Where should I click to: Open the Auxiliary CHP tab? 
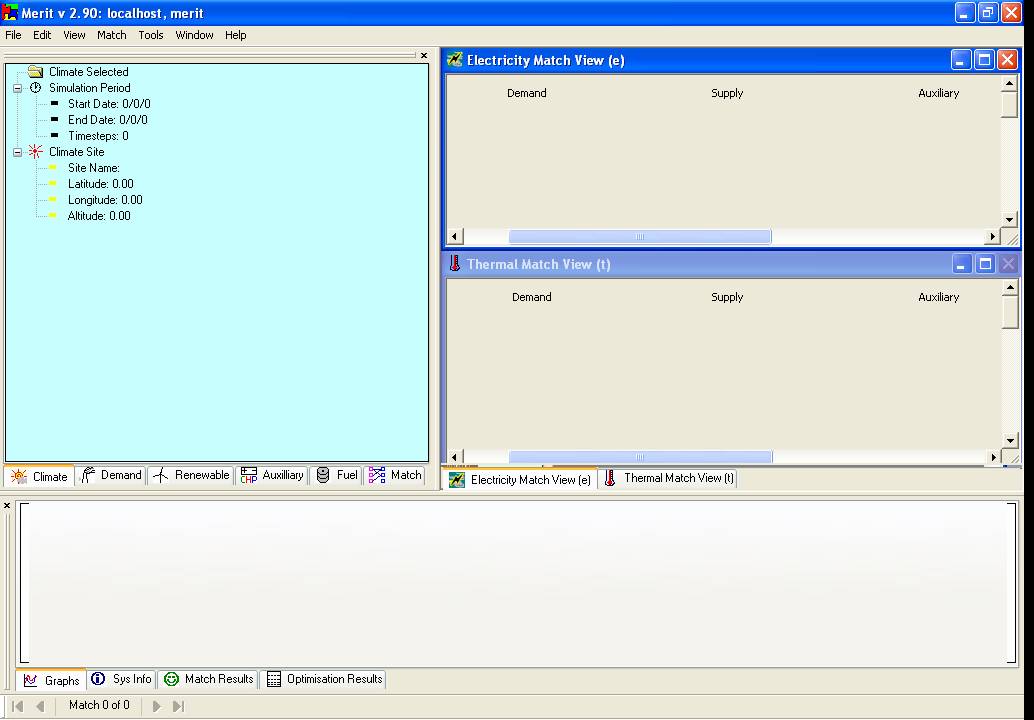point(272,476)
